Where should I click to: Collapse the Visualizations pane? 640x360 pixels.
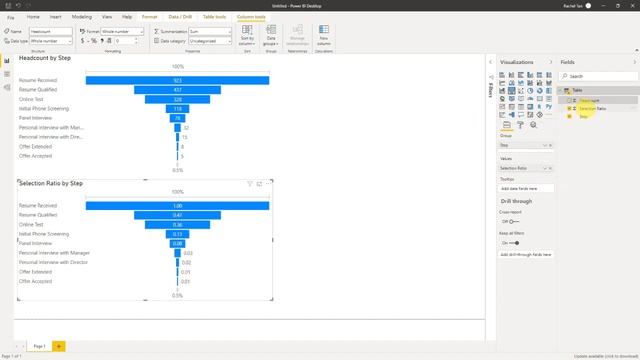click(x=551, y=62)
